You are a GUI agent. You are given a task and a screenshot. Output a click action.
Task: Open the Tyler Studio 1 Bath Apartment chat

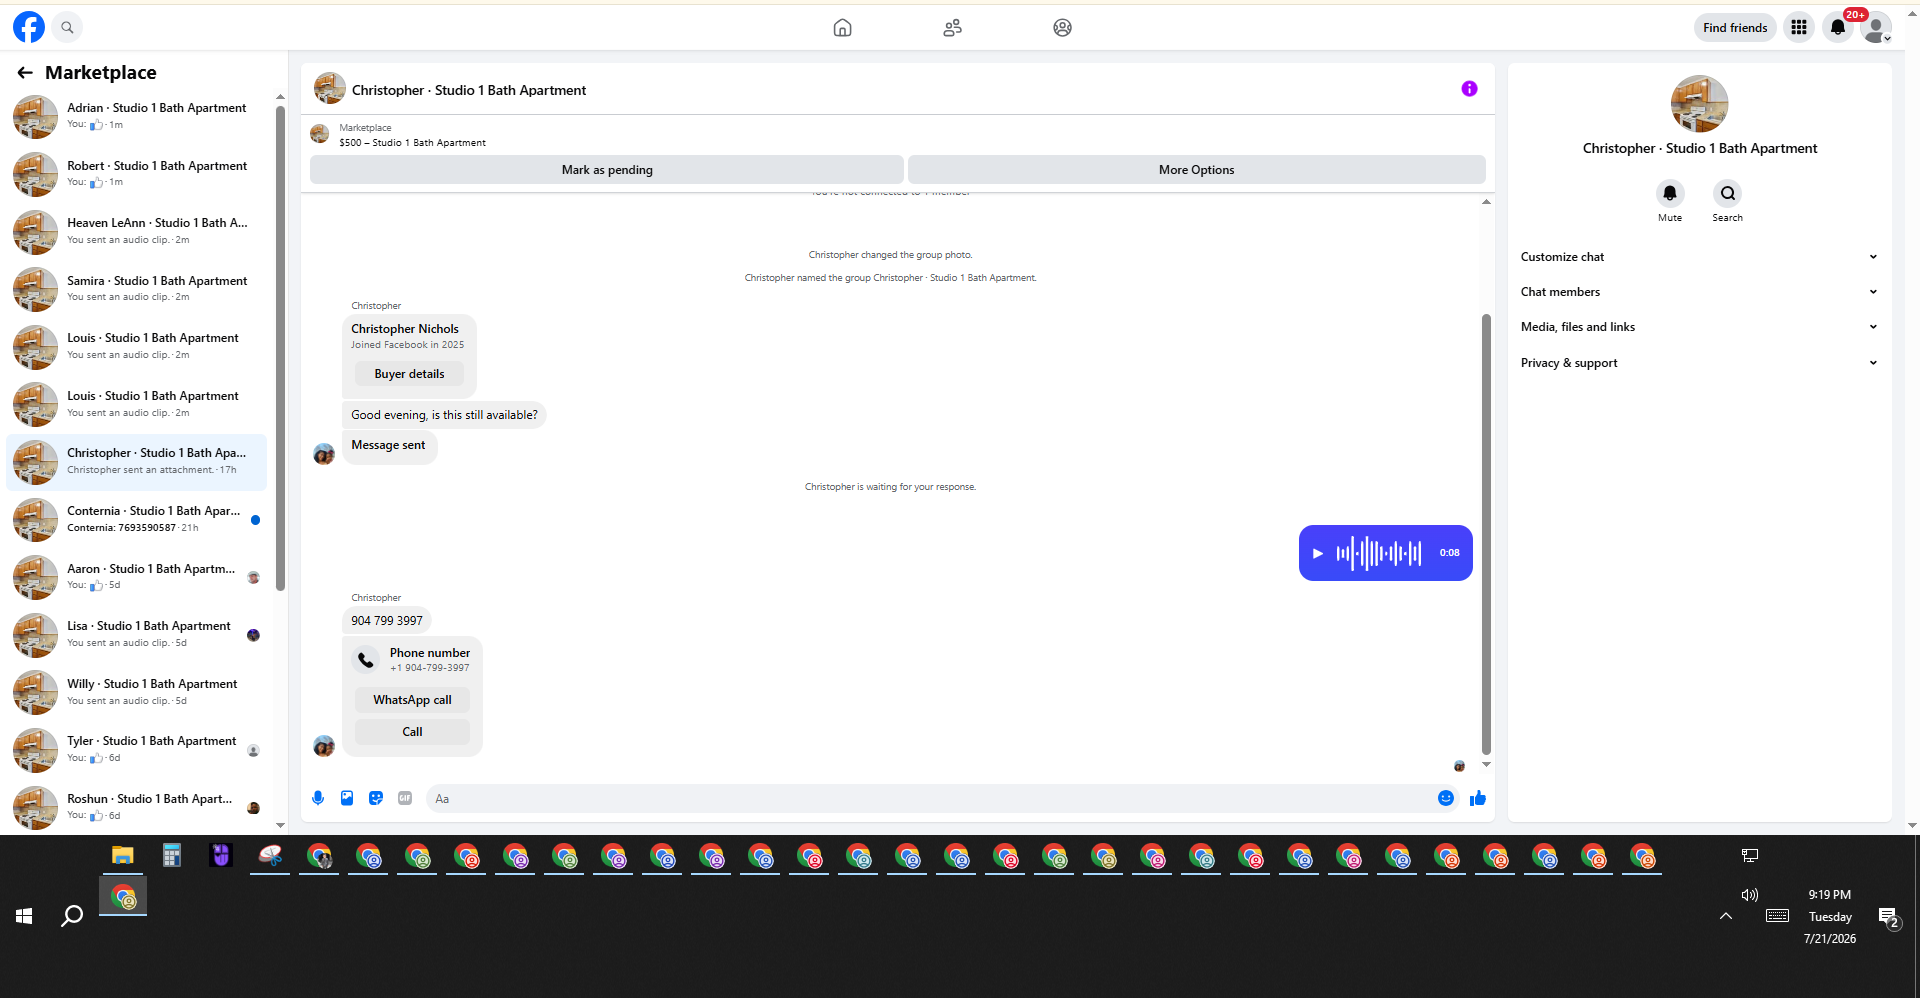[x=137, y=749]
